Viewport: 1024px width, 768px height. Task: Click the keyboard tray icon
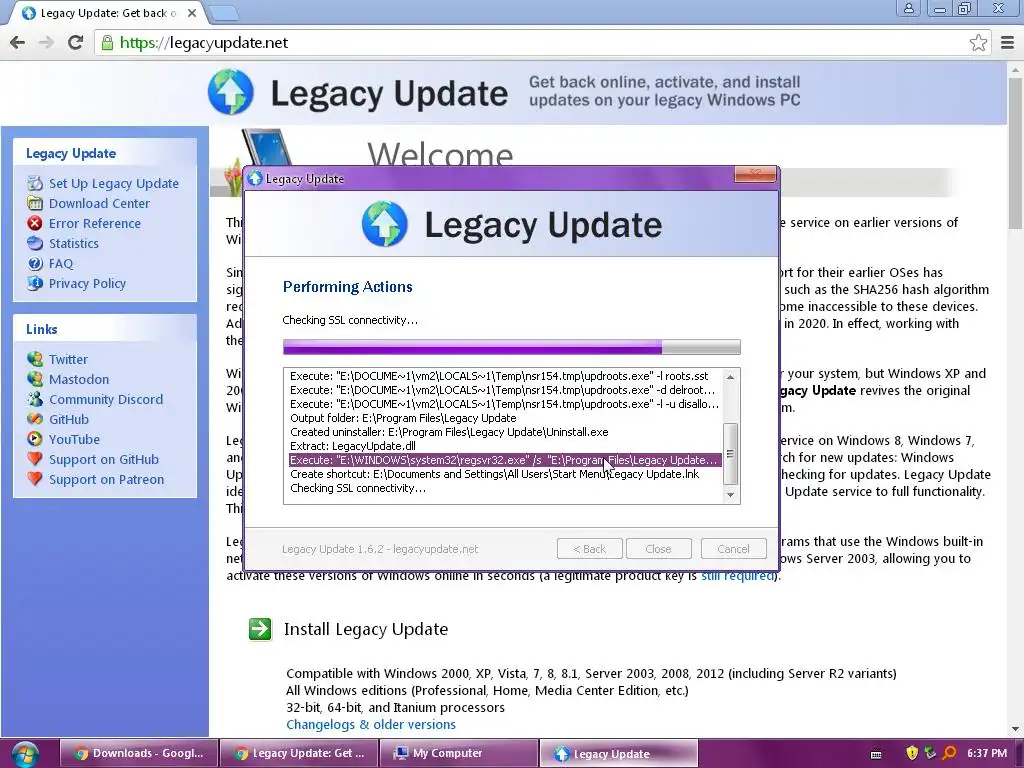pos(876,754)
